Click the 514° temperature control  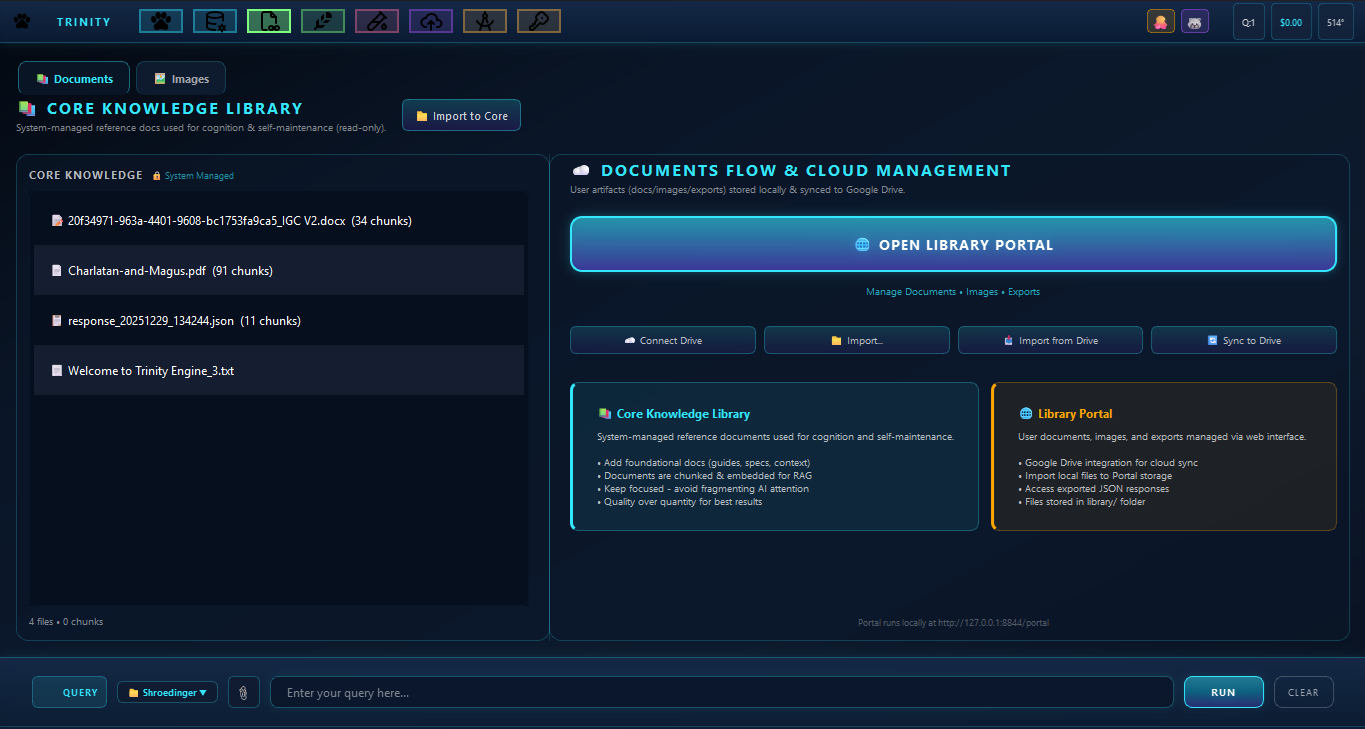(1335, 20)
